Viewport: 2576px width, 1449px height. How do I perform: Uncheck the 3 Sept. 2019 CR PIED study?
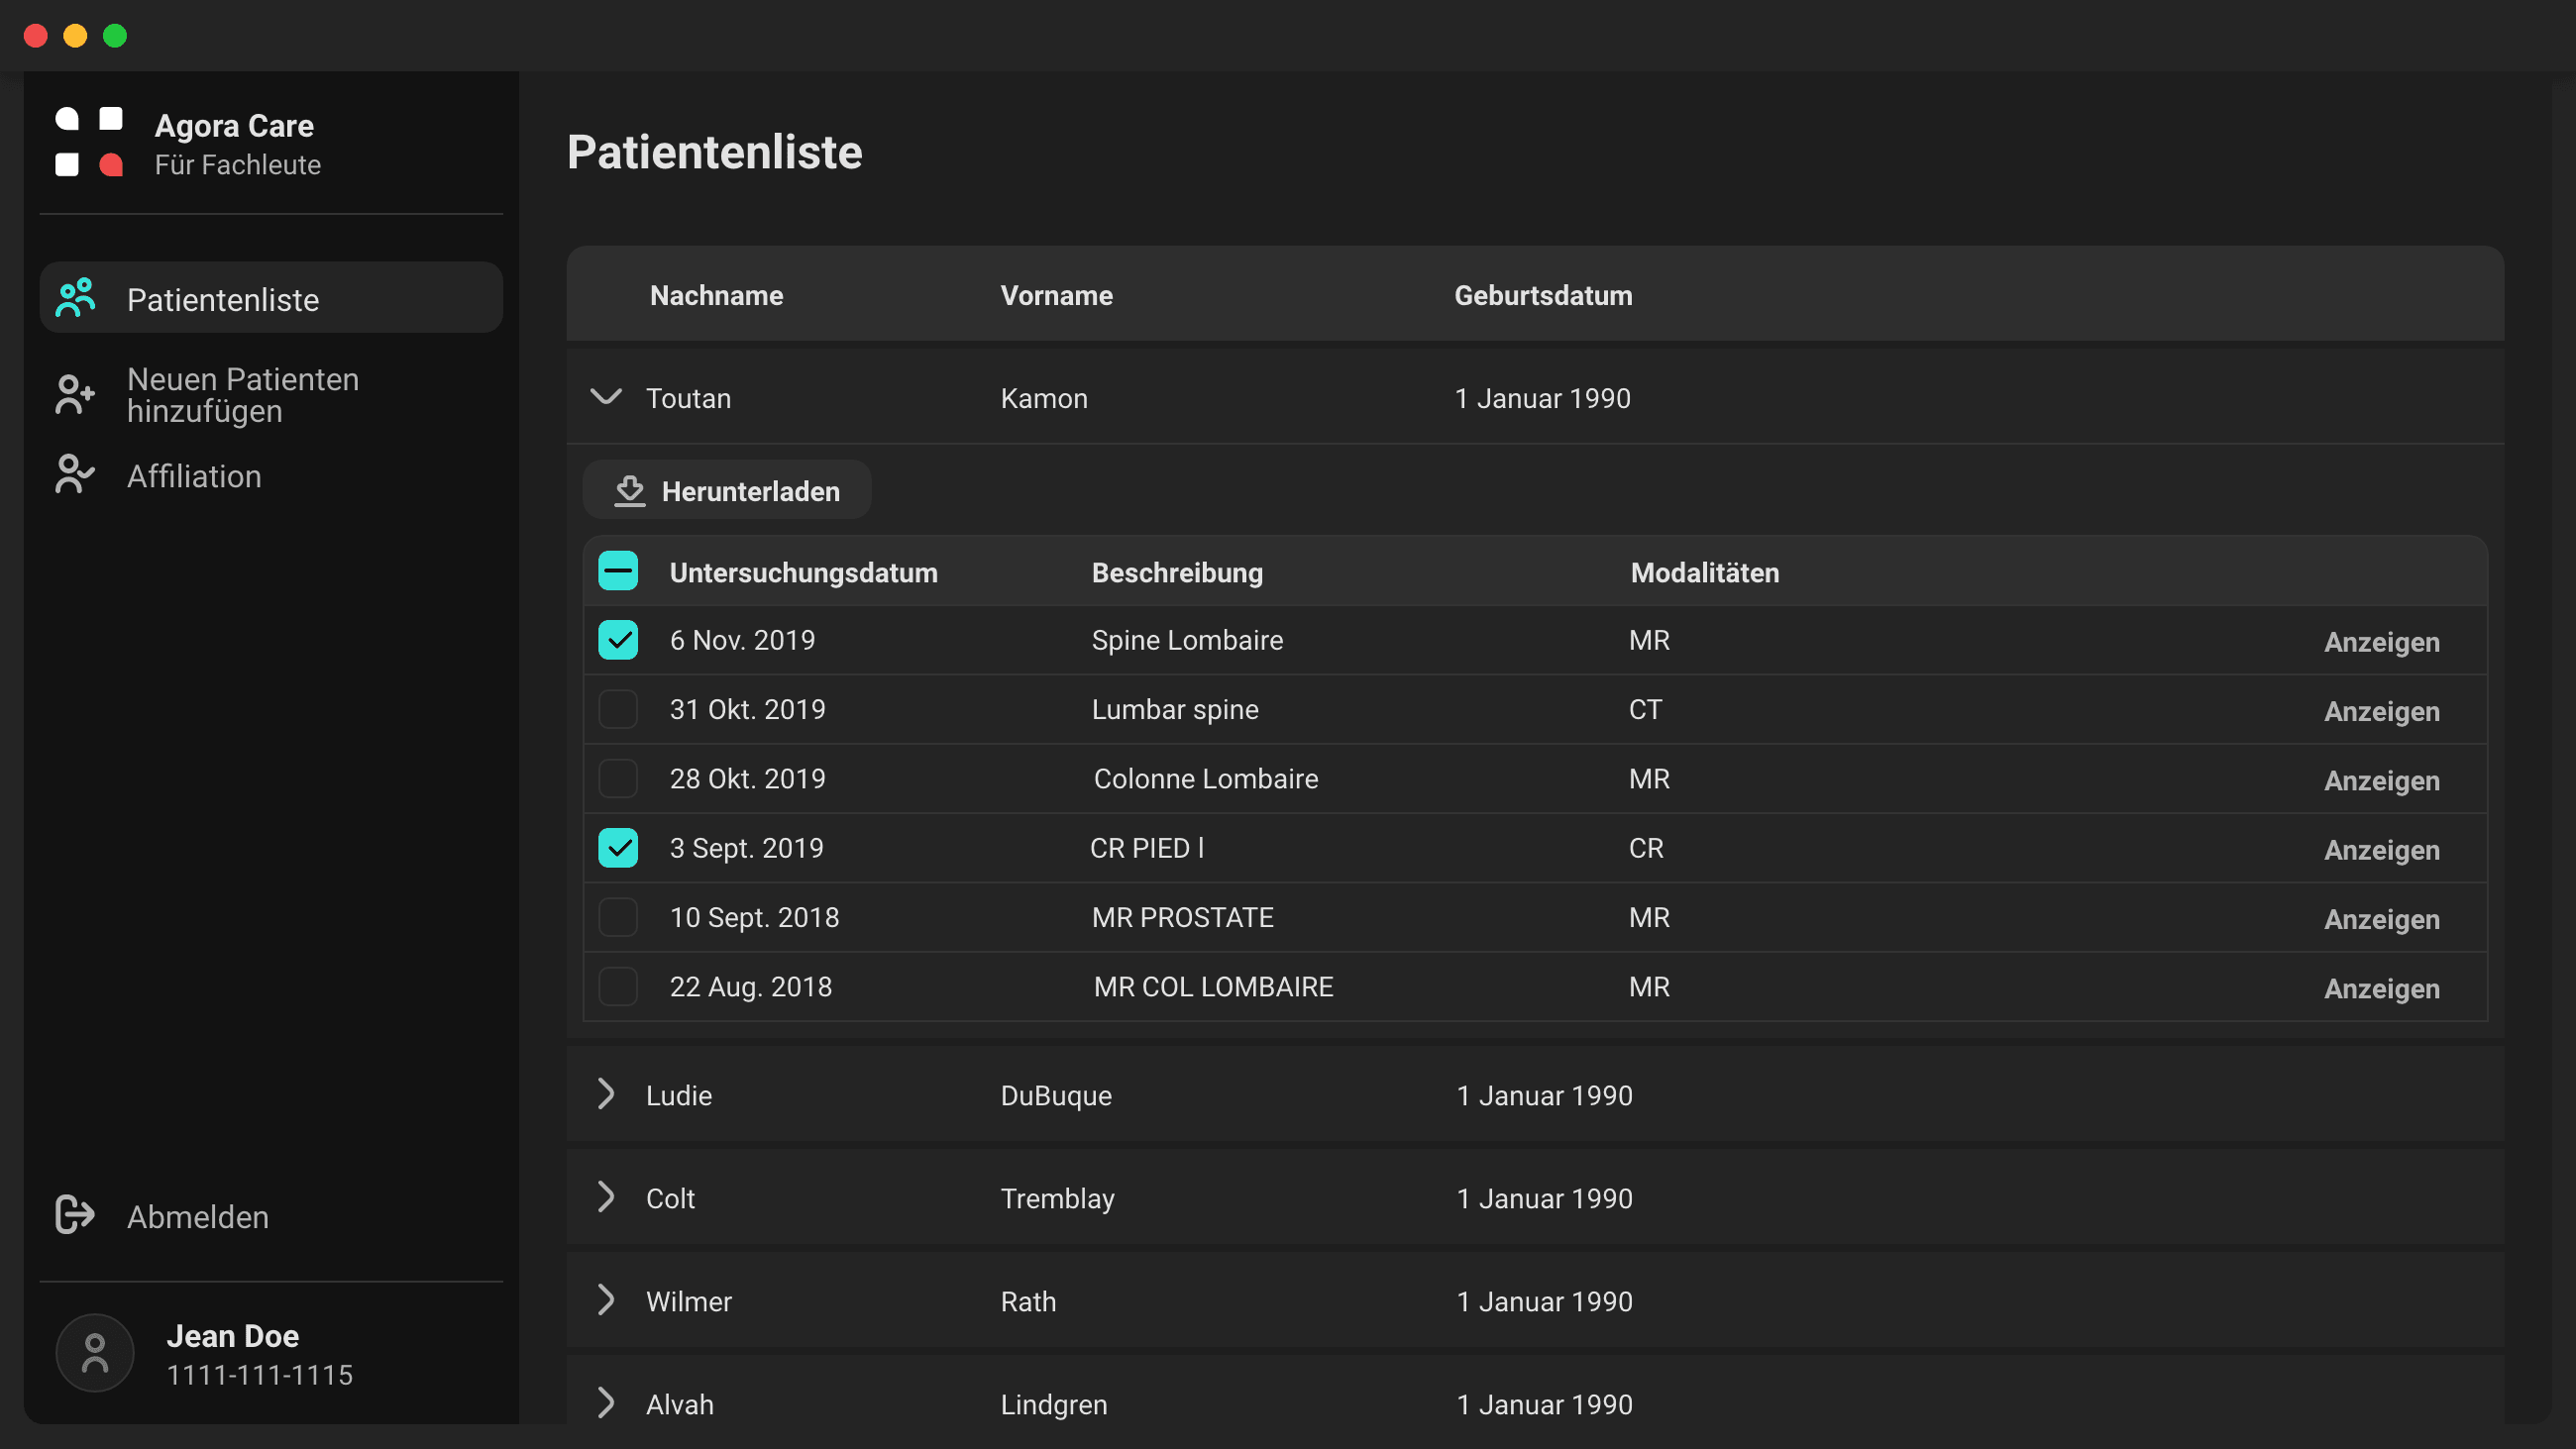click(618, 847)
